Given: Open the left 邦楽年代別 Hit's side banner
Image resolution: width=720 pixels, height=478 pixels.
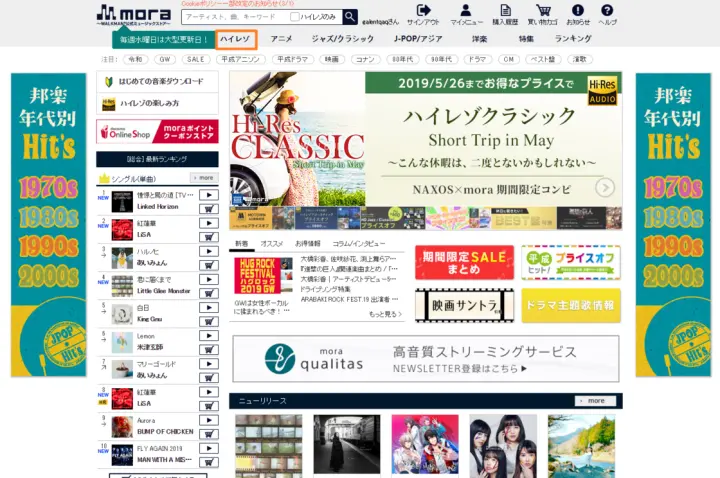Looking at the screenshot, I should click(x=48, y=225).
